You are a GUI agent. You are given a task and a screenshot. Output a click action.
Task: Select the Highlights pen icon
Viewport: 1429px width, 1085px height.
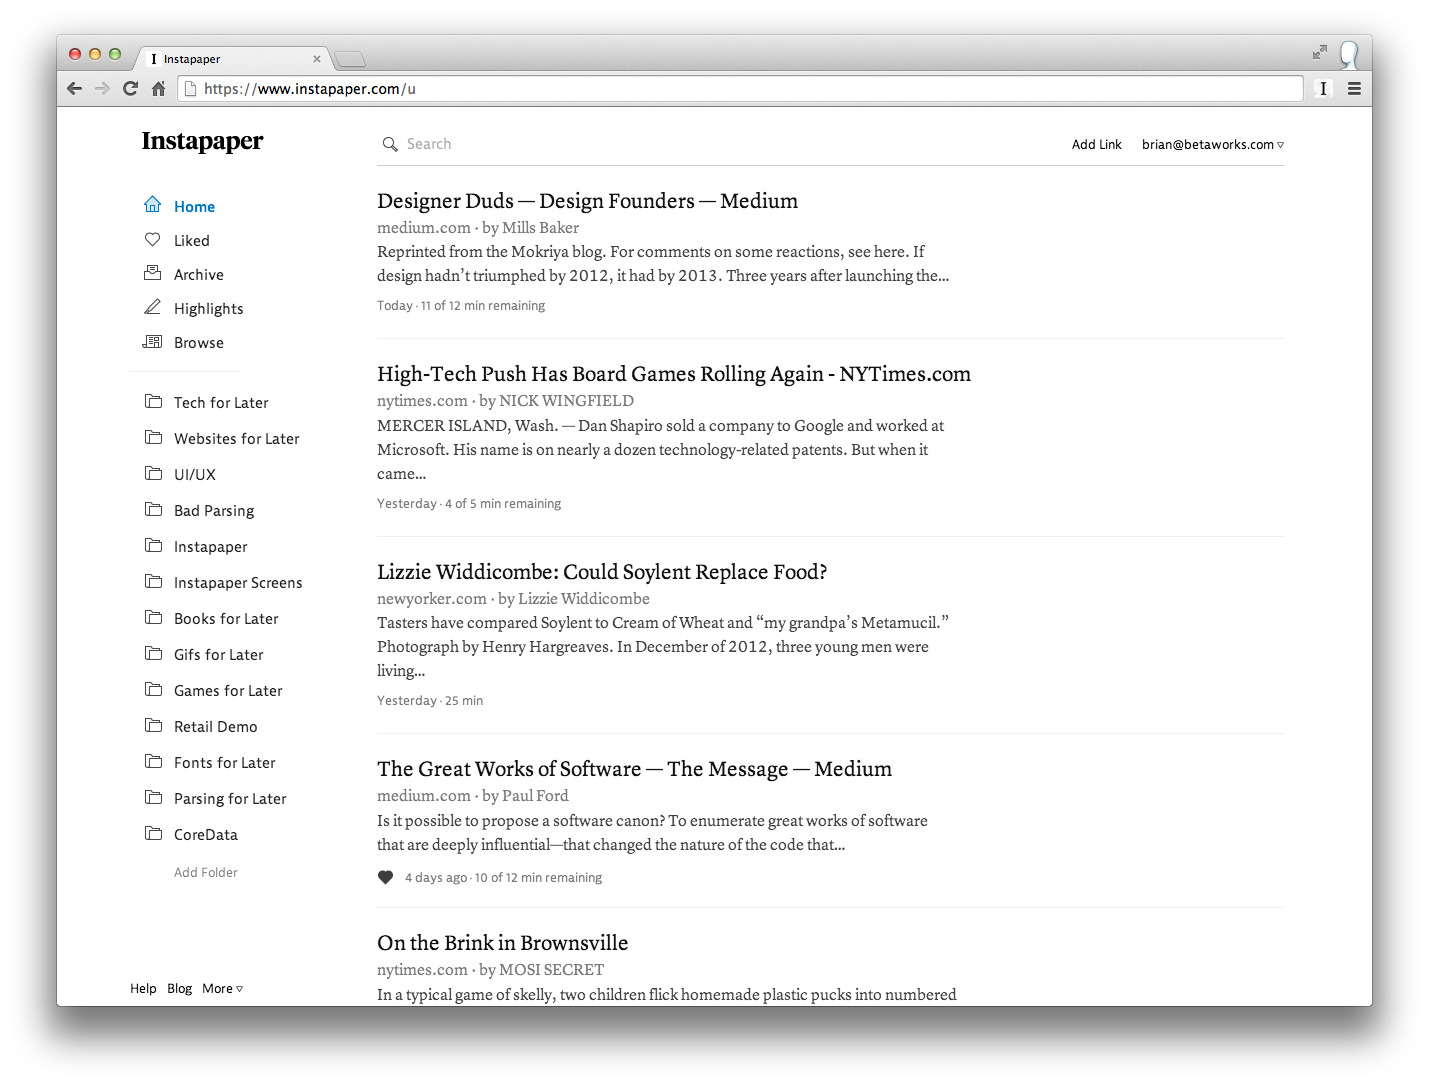(152, 307)
